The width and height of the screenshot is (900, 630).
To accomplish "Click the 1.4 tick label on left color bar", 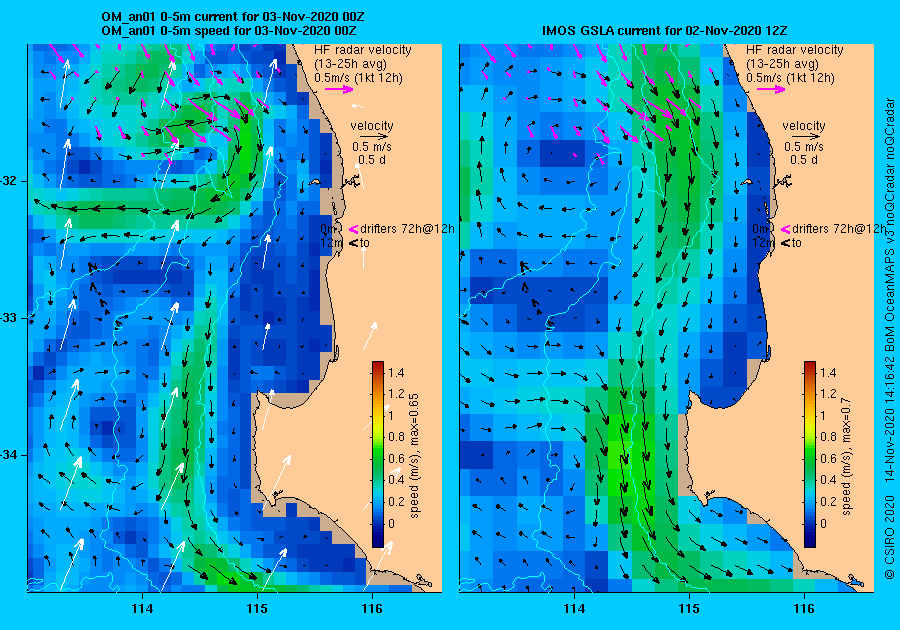I will 397,372.
